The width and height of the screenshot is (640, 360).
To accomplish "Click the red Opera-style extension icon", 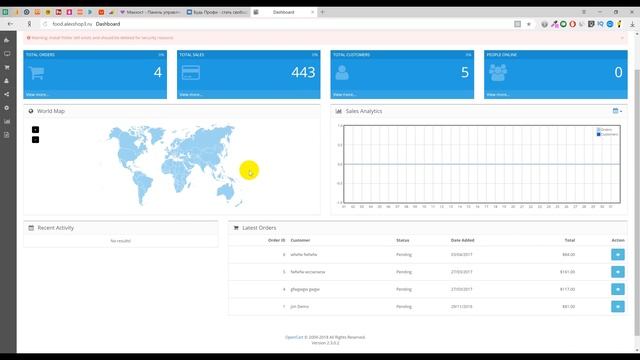I will tap(573, 24).
